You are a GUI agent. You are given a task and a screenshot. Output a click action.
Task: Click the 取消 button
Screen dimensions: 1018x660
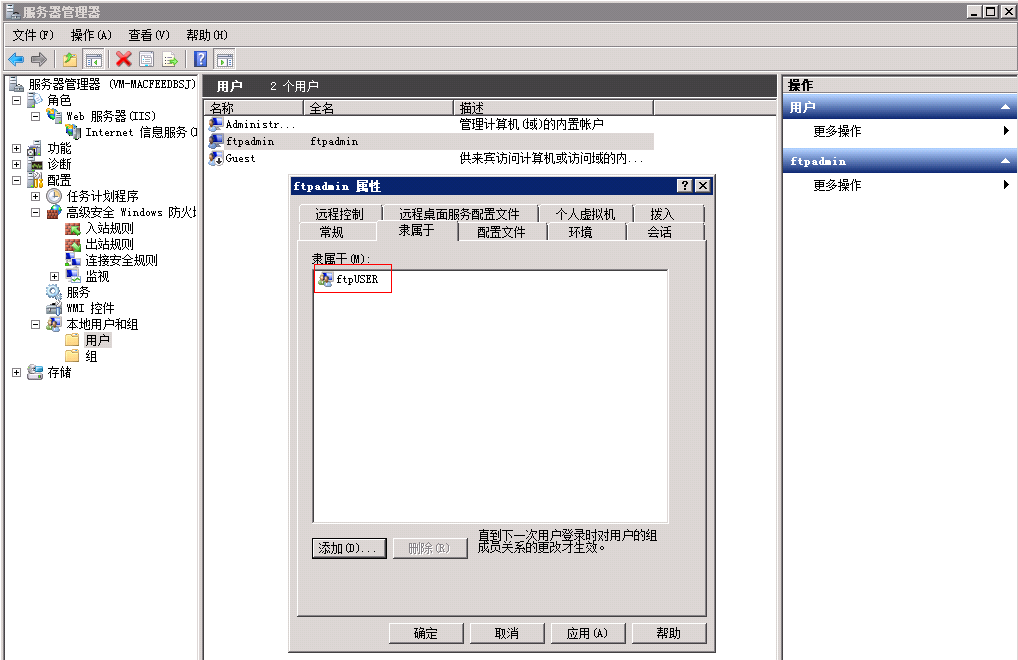pos(506,633)
